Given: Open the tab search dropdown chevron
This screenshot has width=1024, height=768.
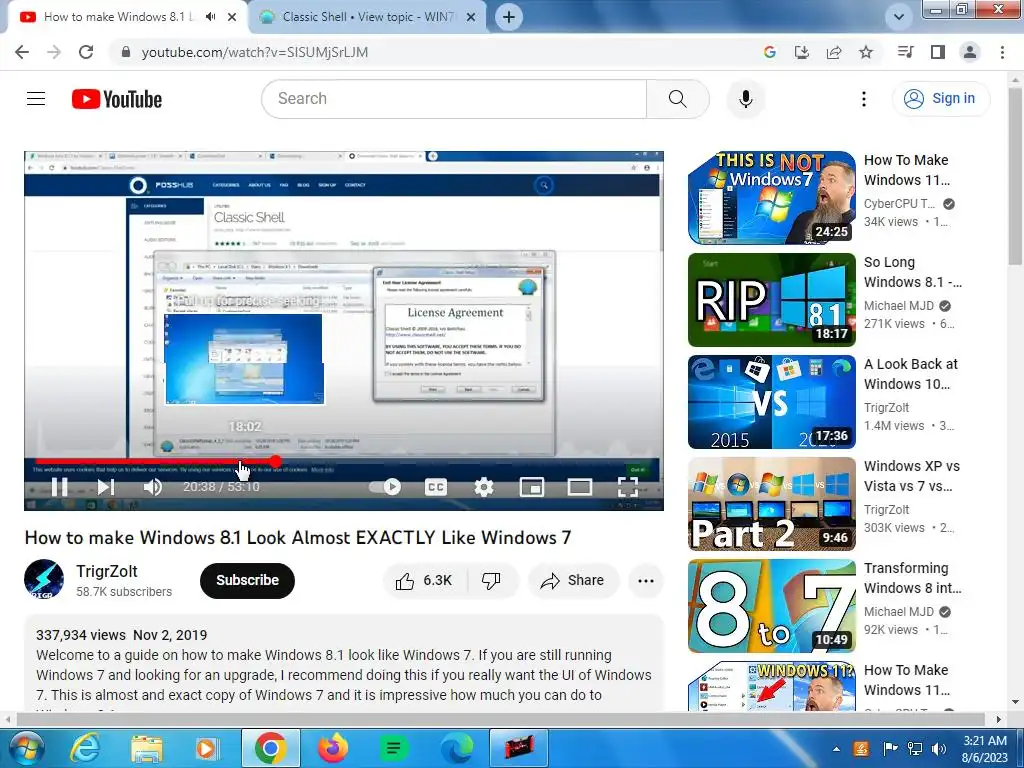Looking at the screenshot, I should tap(899, 17).
